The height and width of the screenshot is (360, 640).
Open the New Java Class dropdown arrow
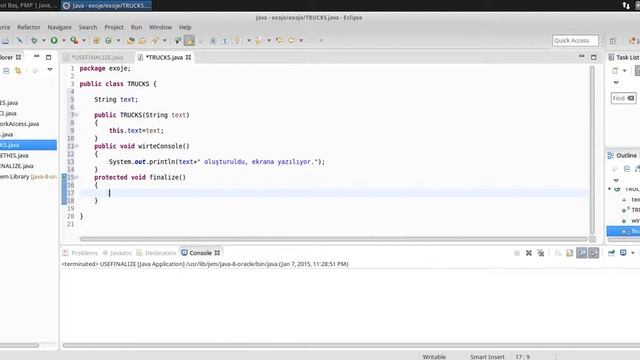118,40
